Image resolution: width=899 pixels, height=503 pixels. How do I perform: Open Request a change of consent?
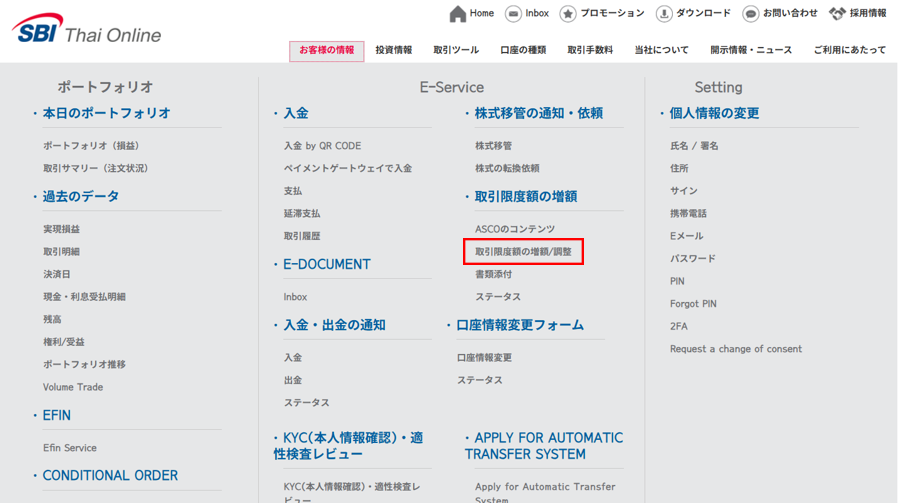click(736, 349)
